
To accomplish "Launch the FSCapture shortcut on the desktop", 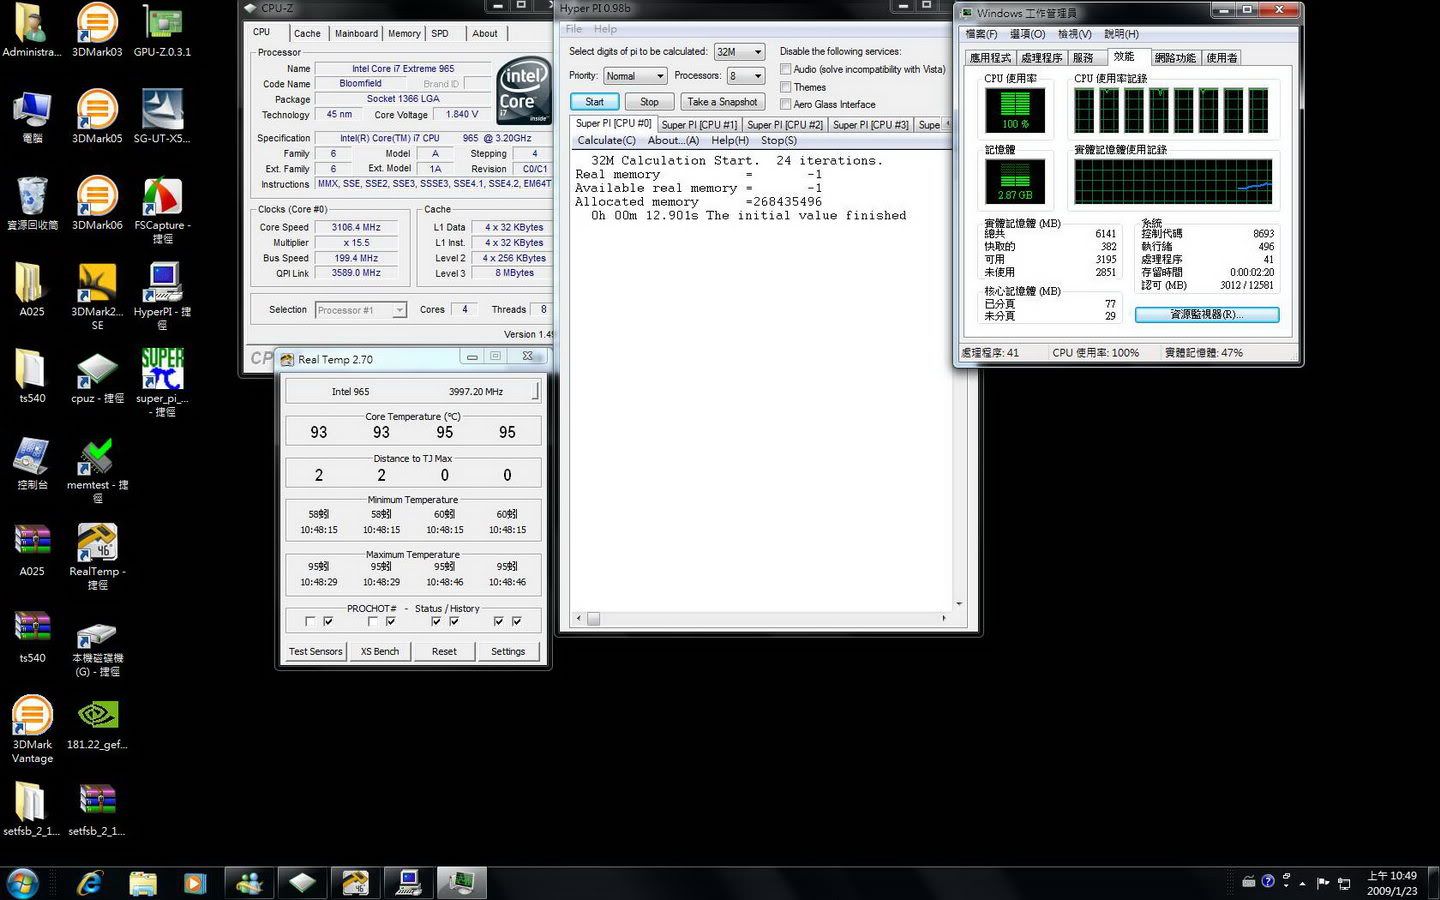I will pyautogui.click(x=162, y=210).
